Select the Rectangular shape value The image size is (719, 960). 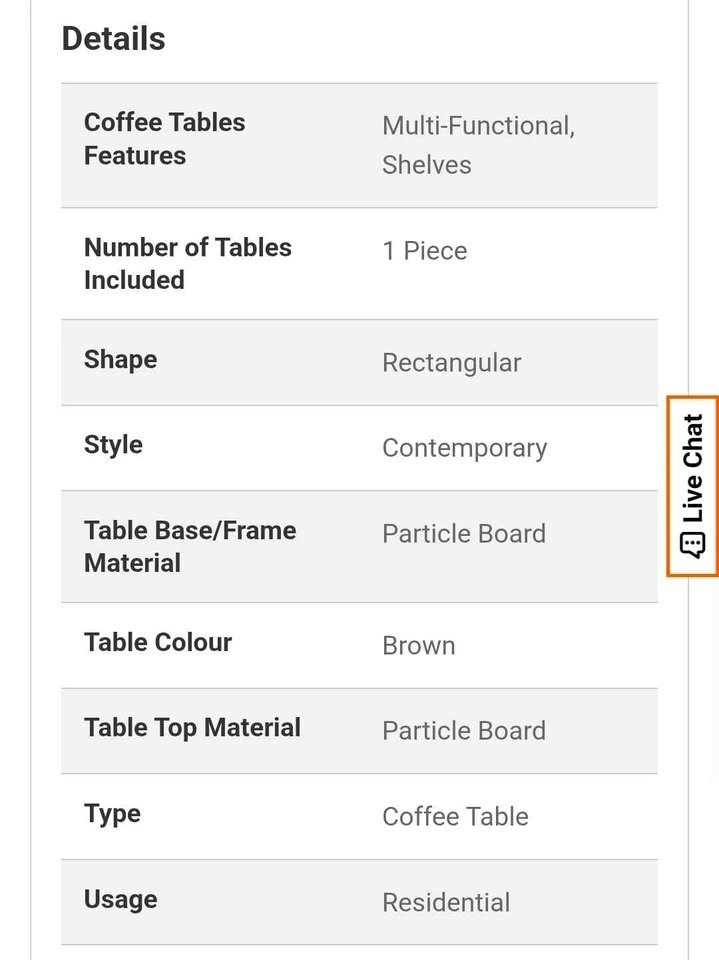451,363
